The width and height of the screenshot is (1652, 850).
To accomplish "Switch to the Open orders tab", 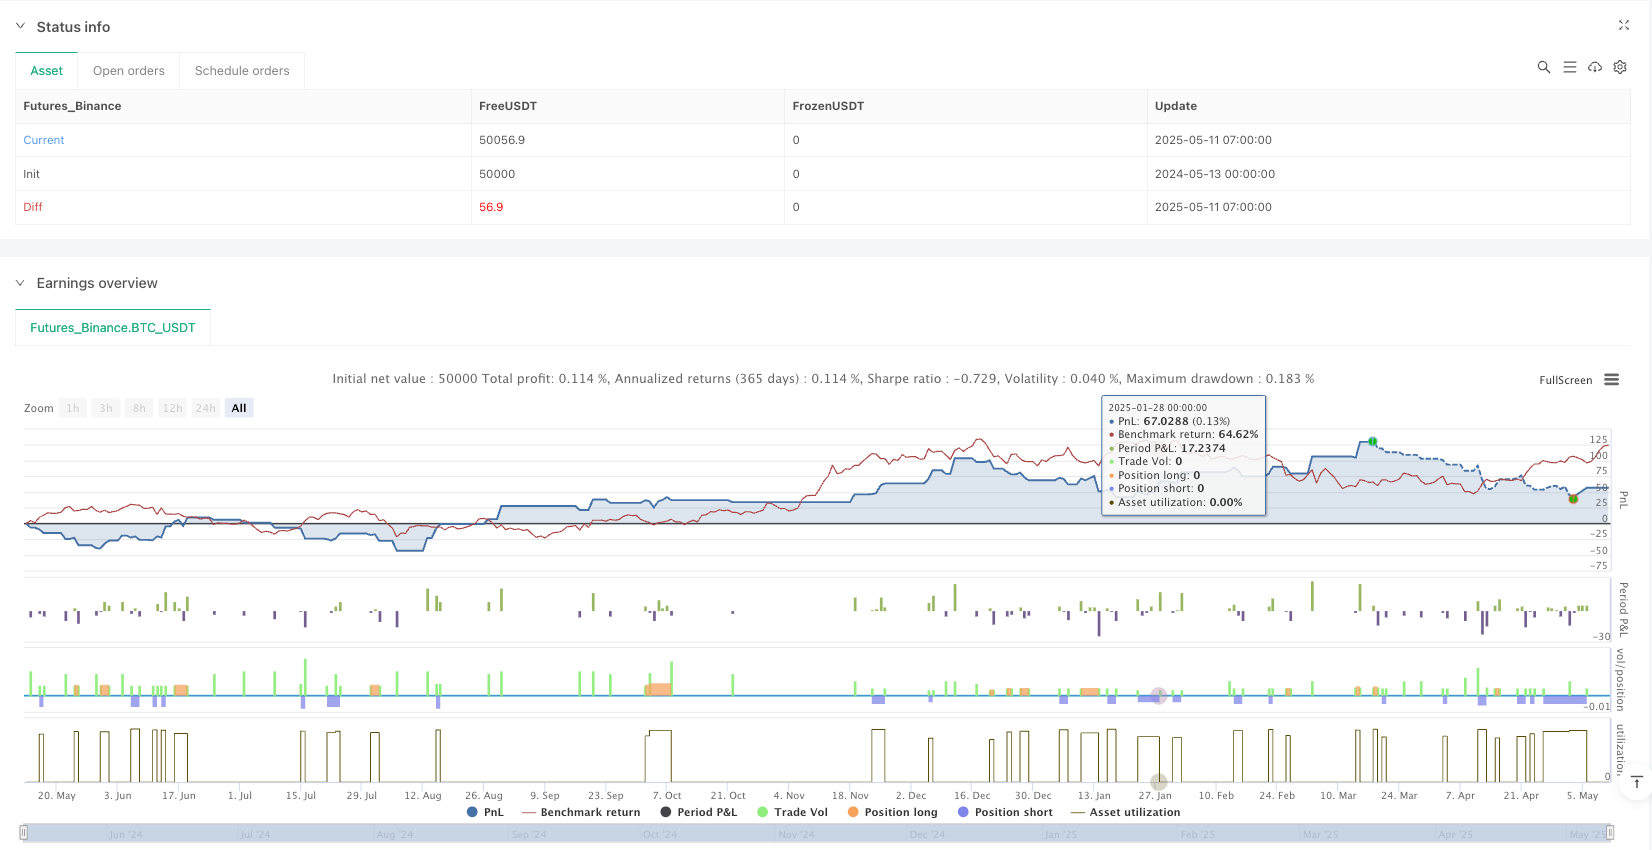I will pos(128,71).
